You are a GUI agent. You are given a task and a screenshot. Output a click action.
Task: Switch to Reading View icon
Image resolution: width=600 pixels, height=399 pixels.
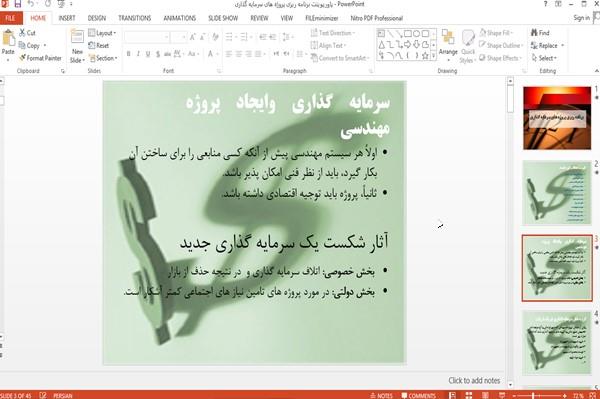coord(485,395)
